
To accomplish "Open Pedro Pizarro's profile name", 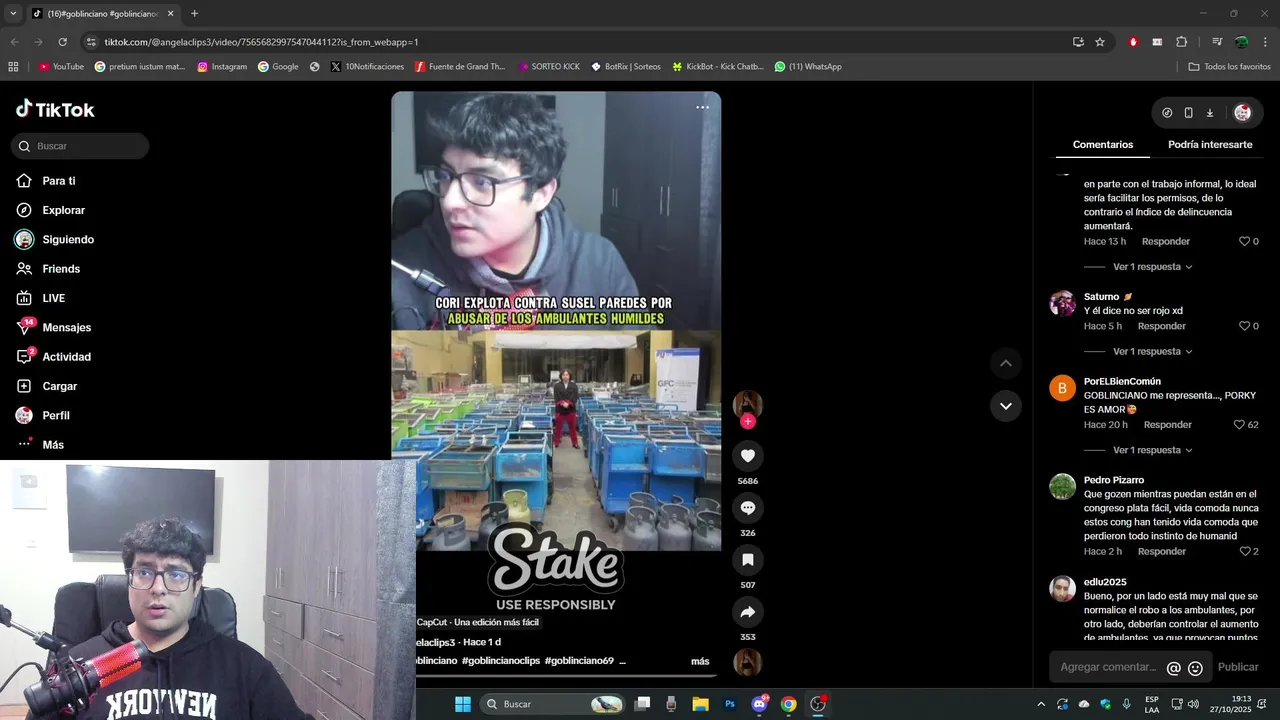I will [x=1113, y=480].
